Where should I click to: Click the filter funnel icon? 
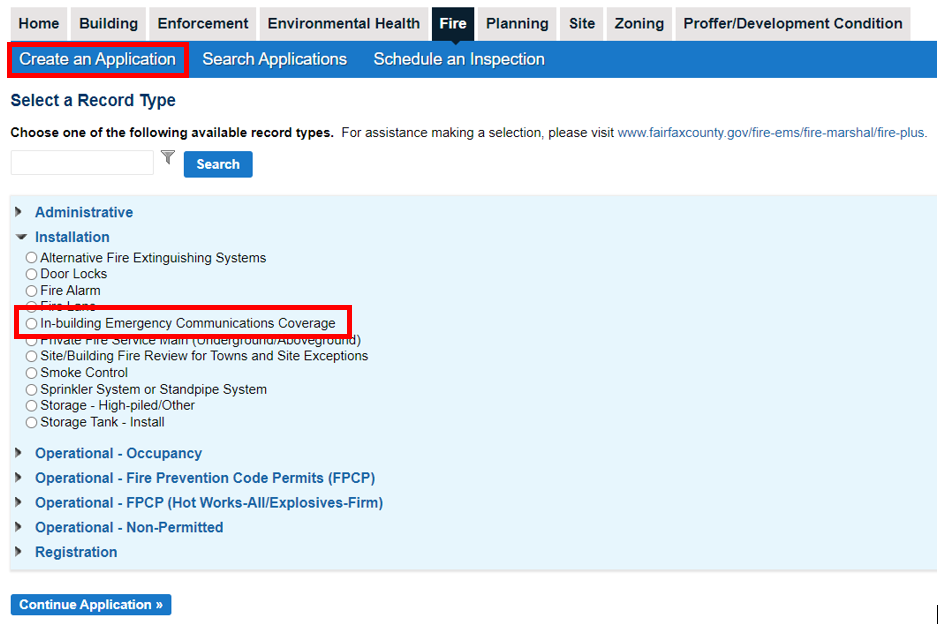coord(168,157)
